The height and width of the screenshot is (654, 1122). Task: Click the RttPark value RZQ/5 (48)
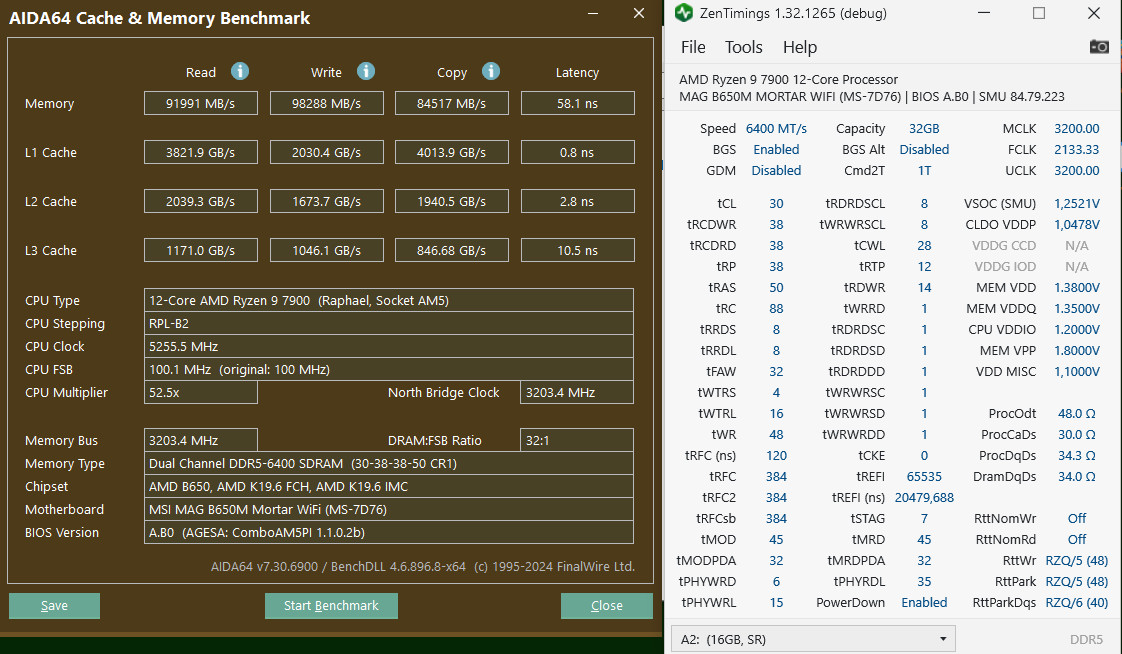(1076, 581)
